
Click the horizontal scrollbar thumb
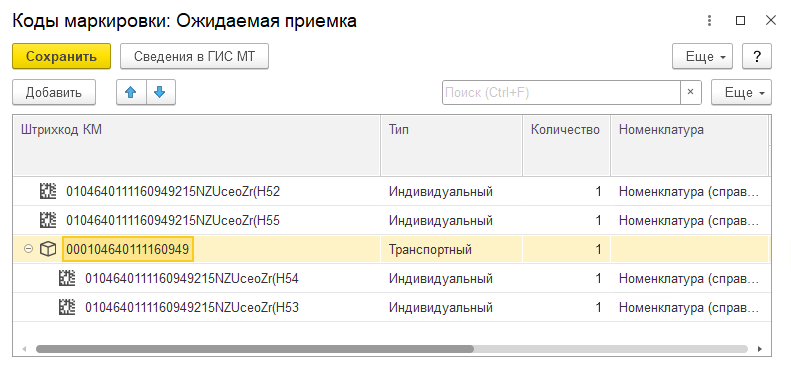tap(255, 349)
